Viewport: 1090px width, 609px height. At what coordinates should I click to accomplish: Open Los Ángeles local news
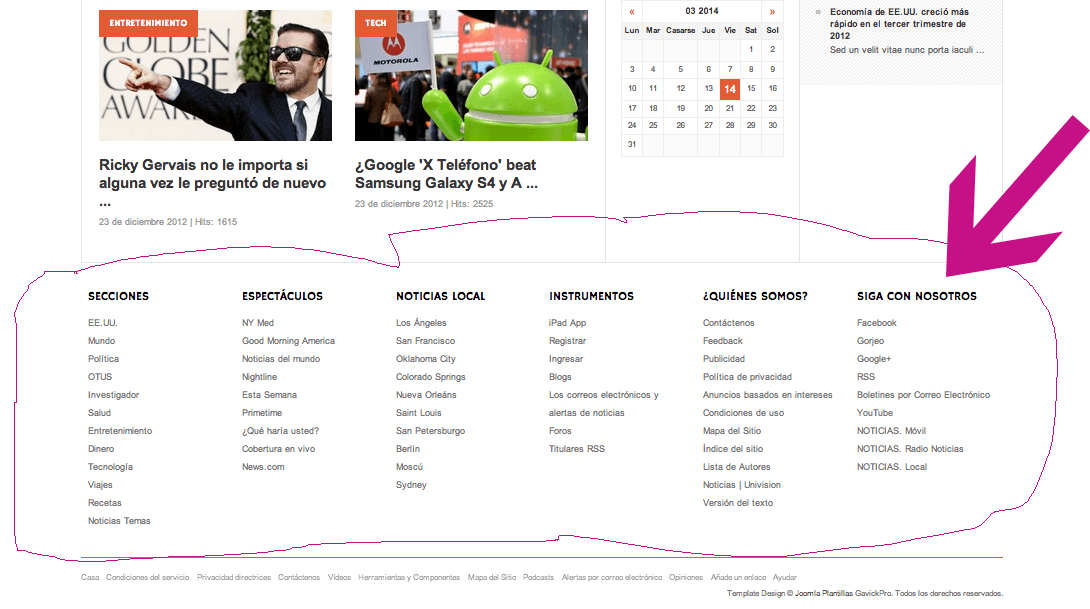(421, 323)
